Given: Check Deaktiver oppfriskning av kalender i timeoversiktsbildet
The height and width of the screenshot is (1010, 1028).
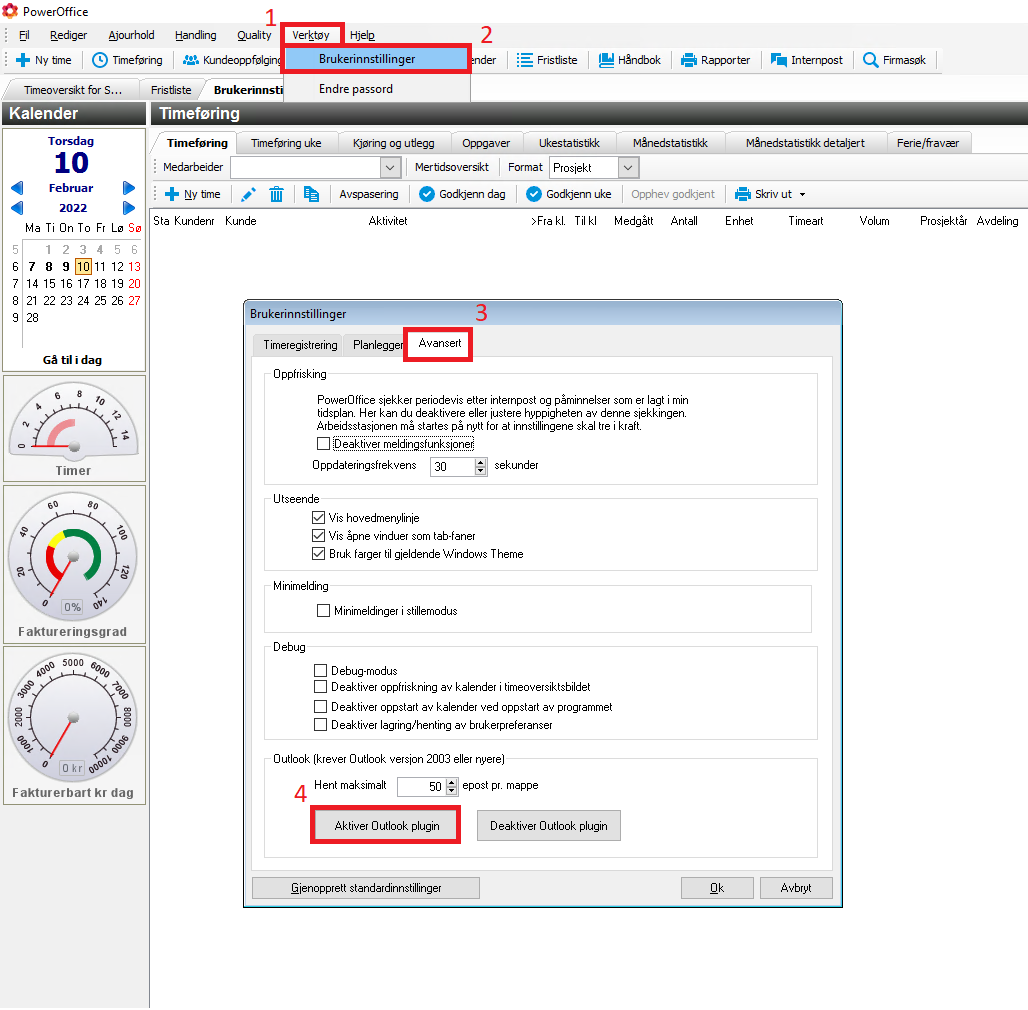Looking at the screenshot, I should (x=321, y=687).
